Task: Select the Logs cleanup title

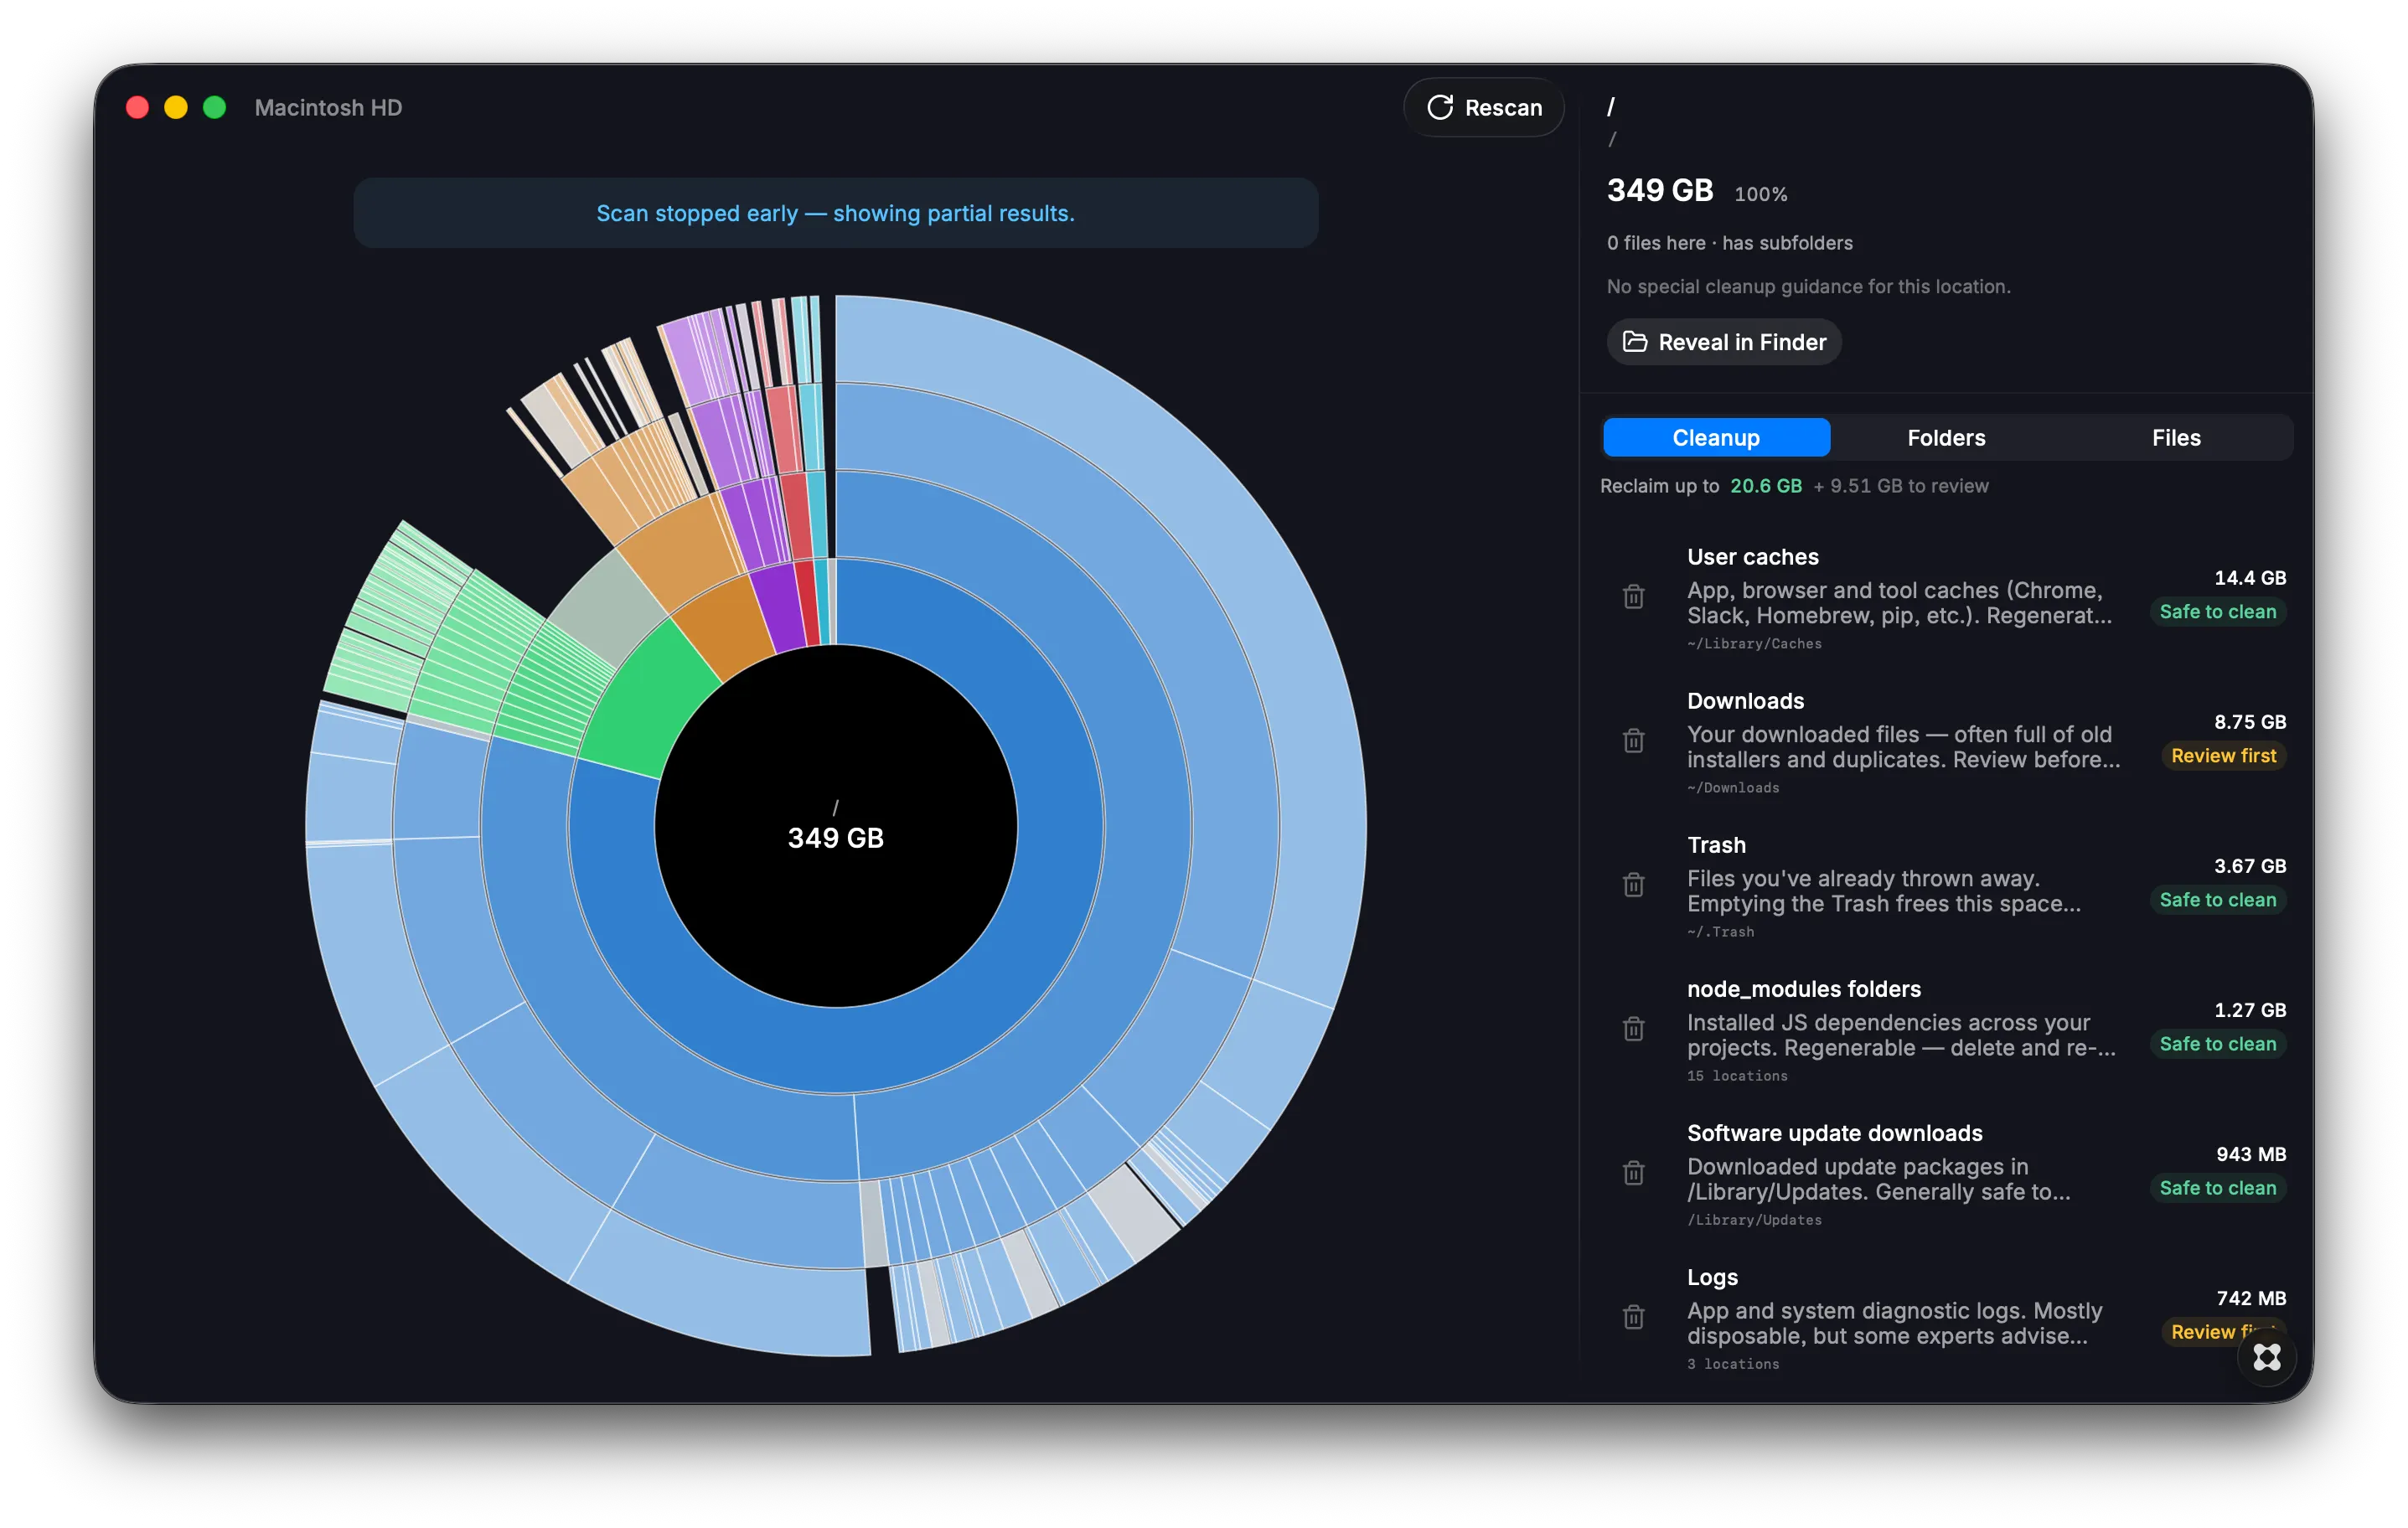Action: click(x=1712, y=1277)
